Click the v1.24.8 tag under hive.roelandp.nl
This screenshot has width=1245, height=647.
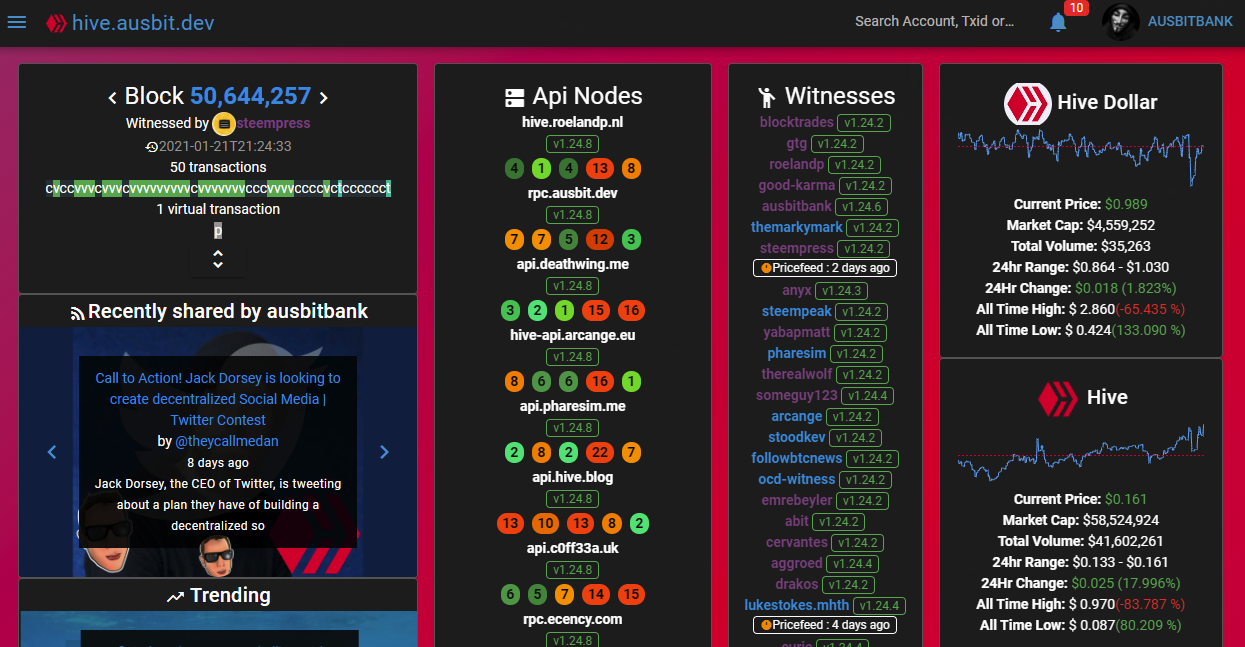pyautogui.click(x=573, y=144)
